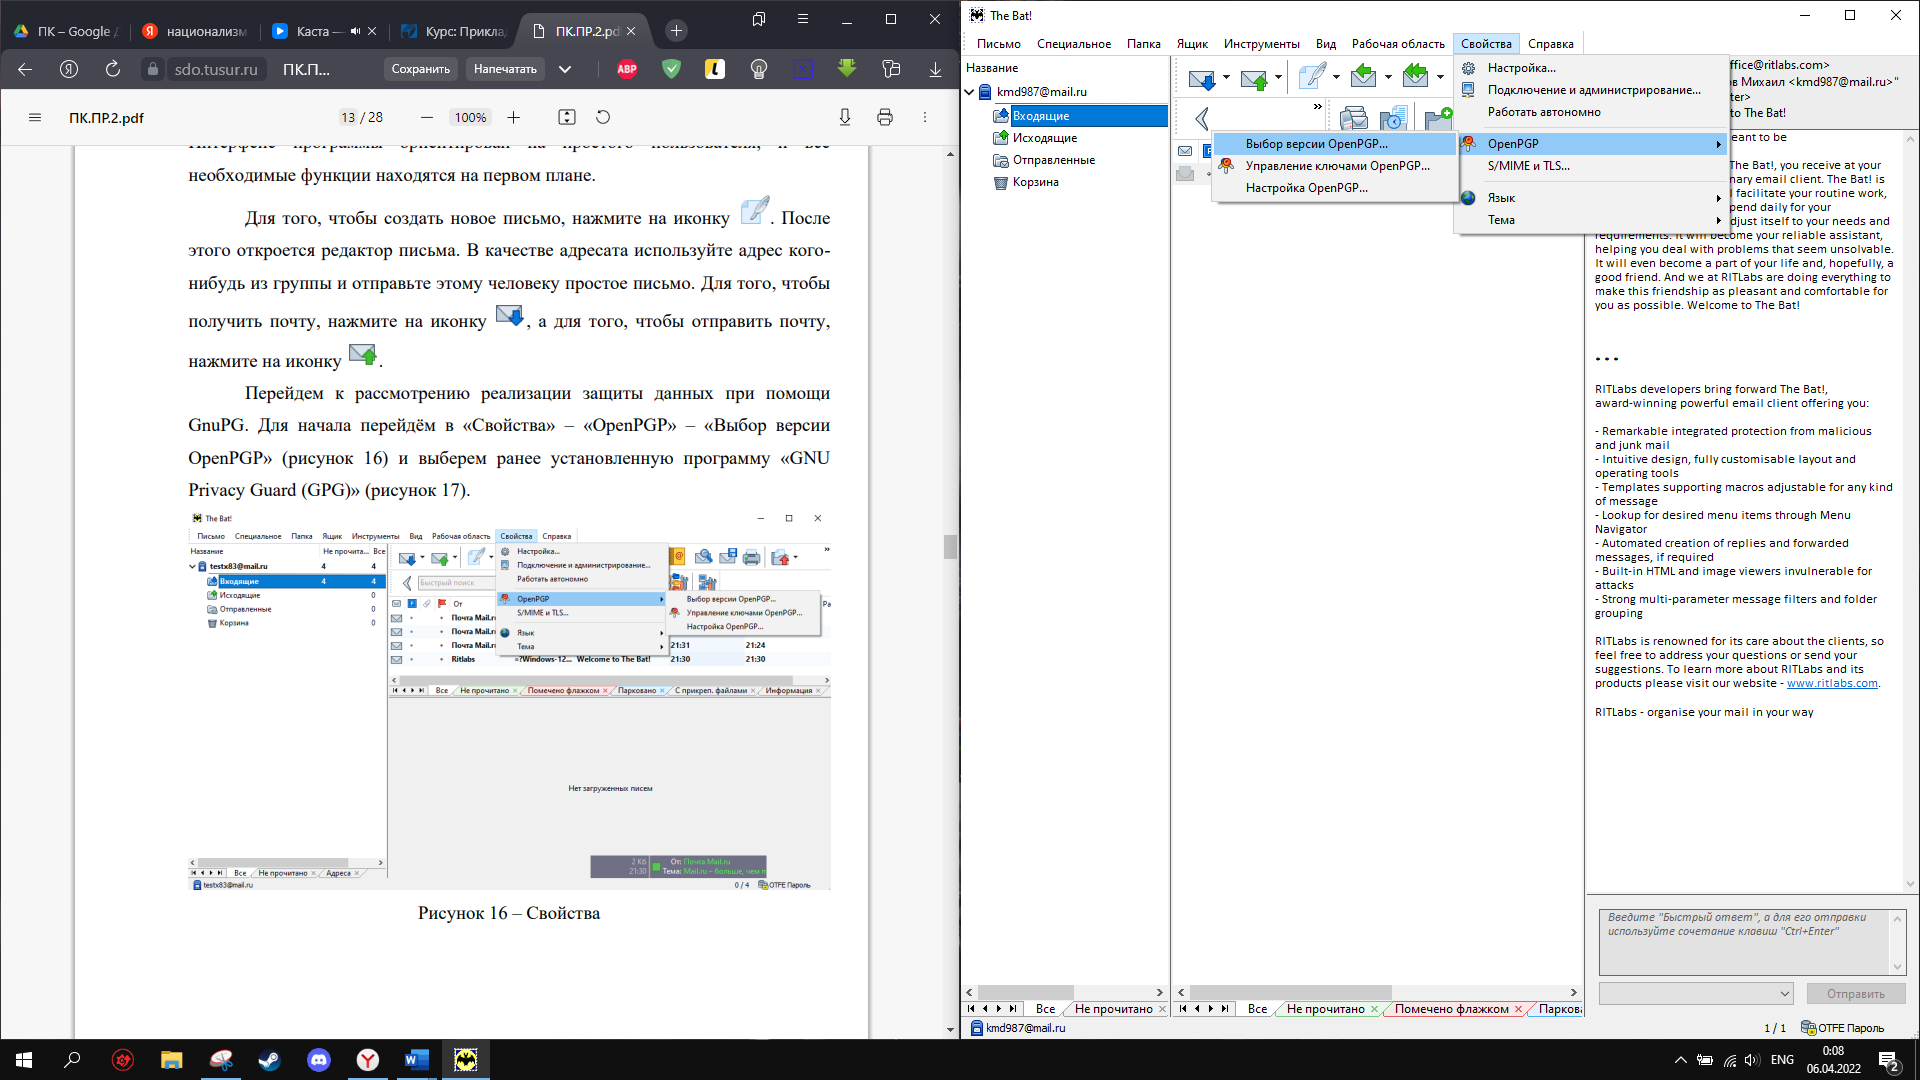Expand hidden toolbar items double chevron
The height and width of the screenshot is (1080, 1920).
(x=1318, y=106)
